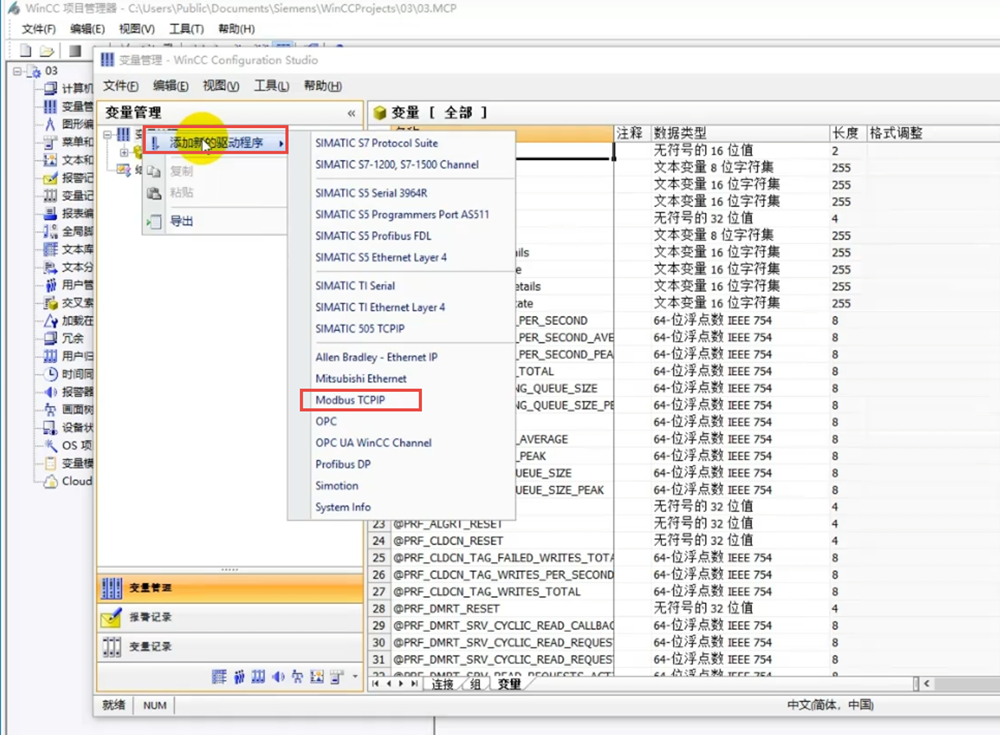Click the gray Stop square toolbar icon
Image resolution: width=1000 pixels, height=735 pixels.
pyautogui.click(x=75, y=50)
